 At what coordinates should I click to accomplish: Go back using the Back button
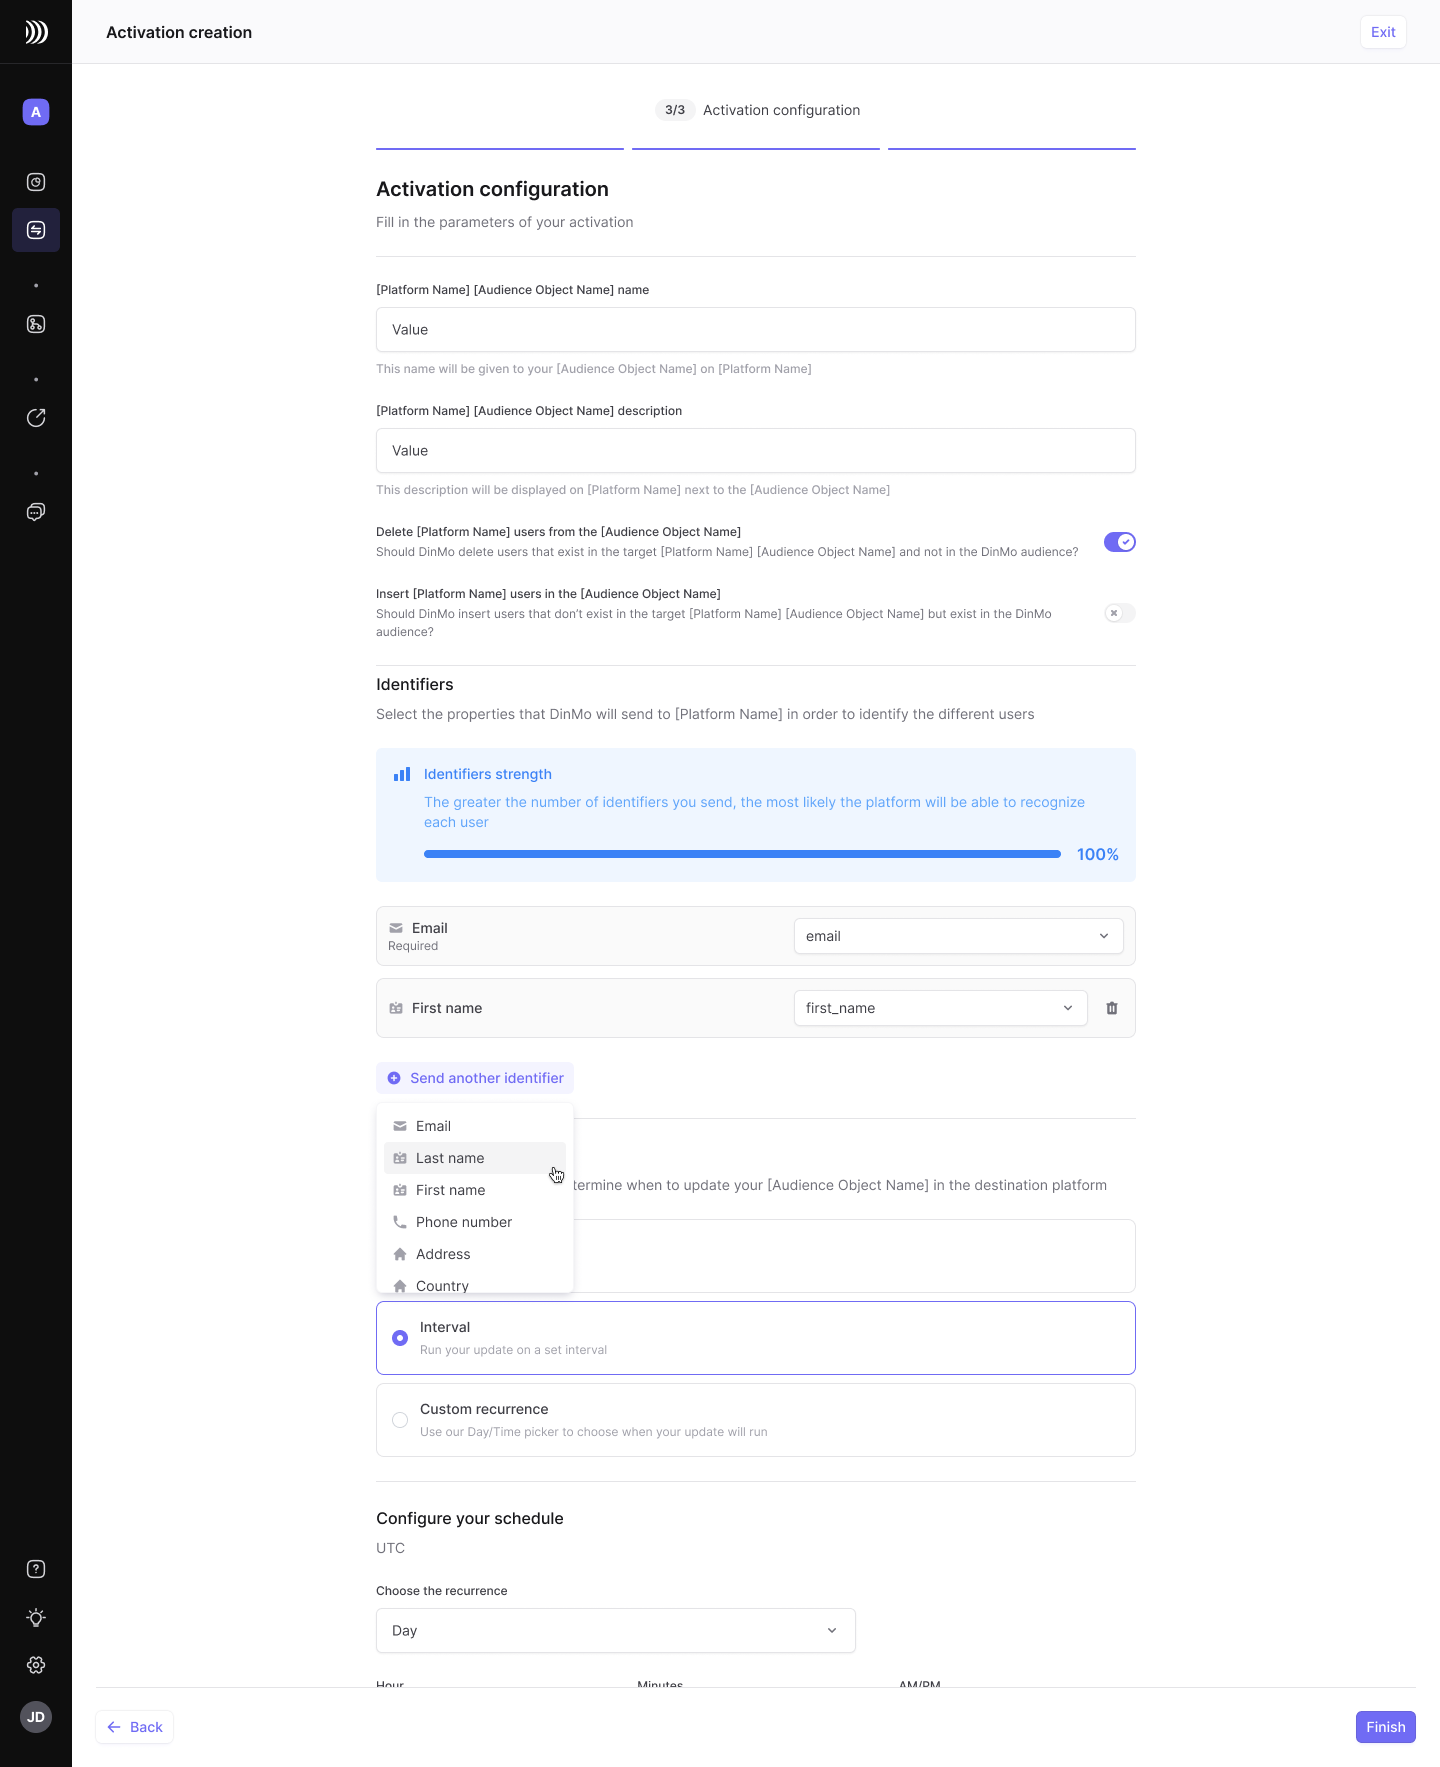point(135,1727)
